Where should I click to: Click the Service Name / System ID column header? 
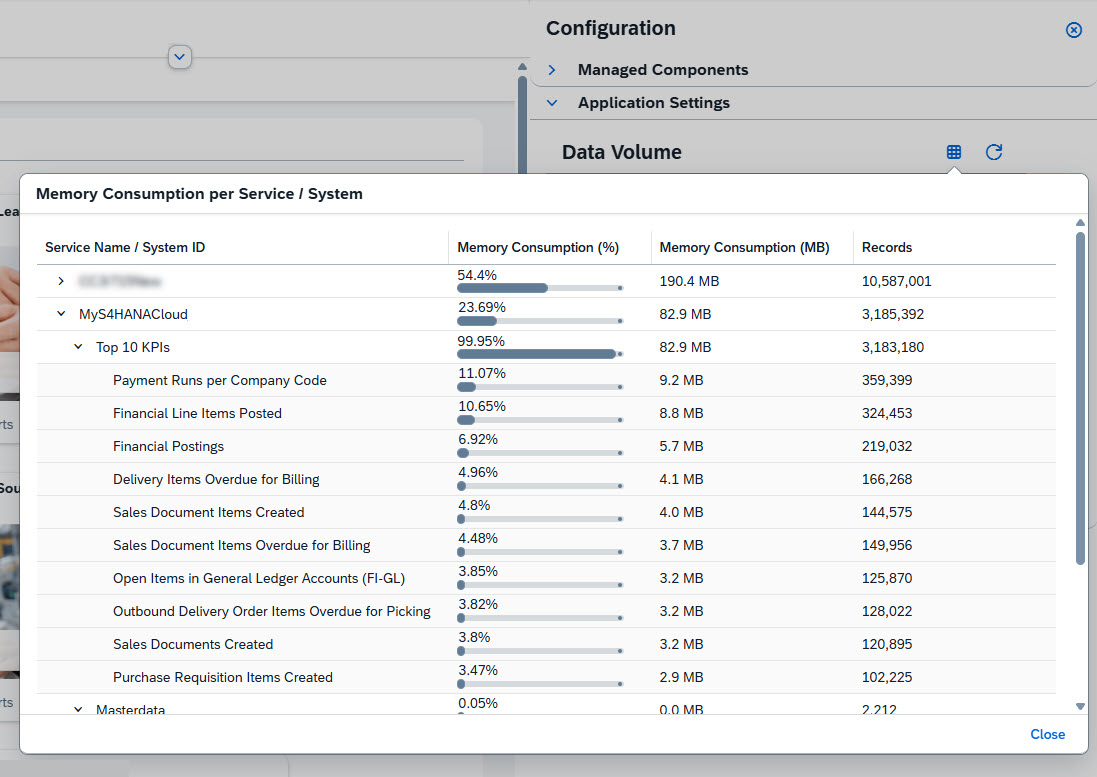125,247
